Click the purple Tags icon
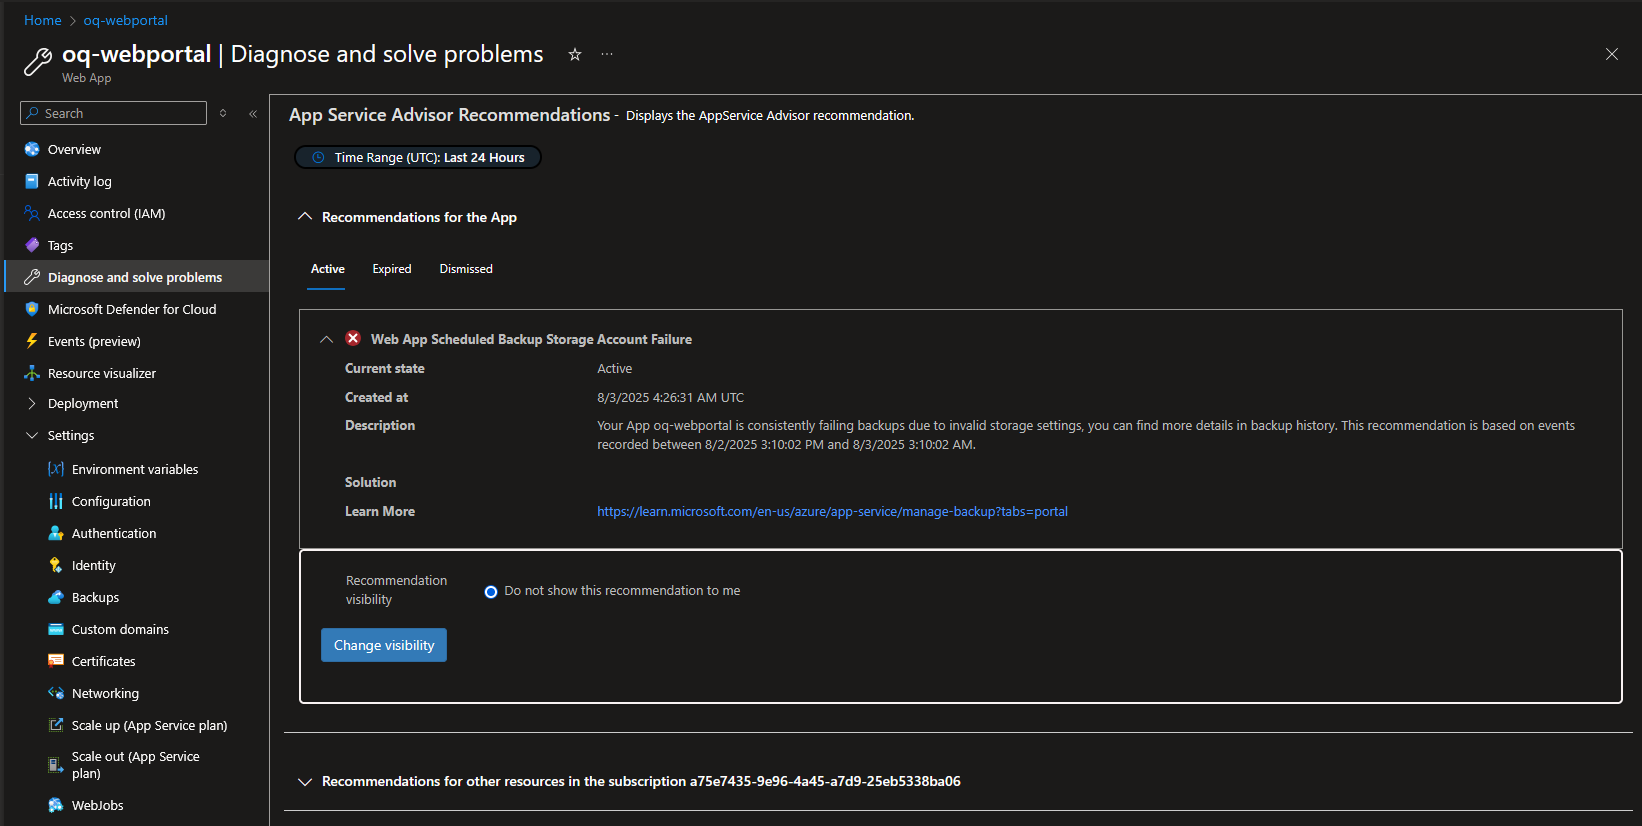The image size is (1642, 826). tap(32, 245)
